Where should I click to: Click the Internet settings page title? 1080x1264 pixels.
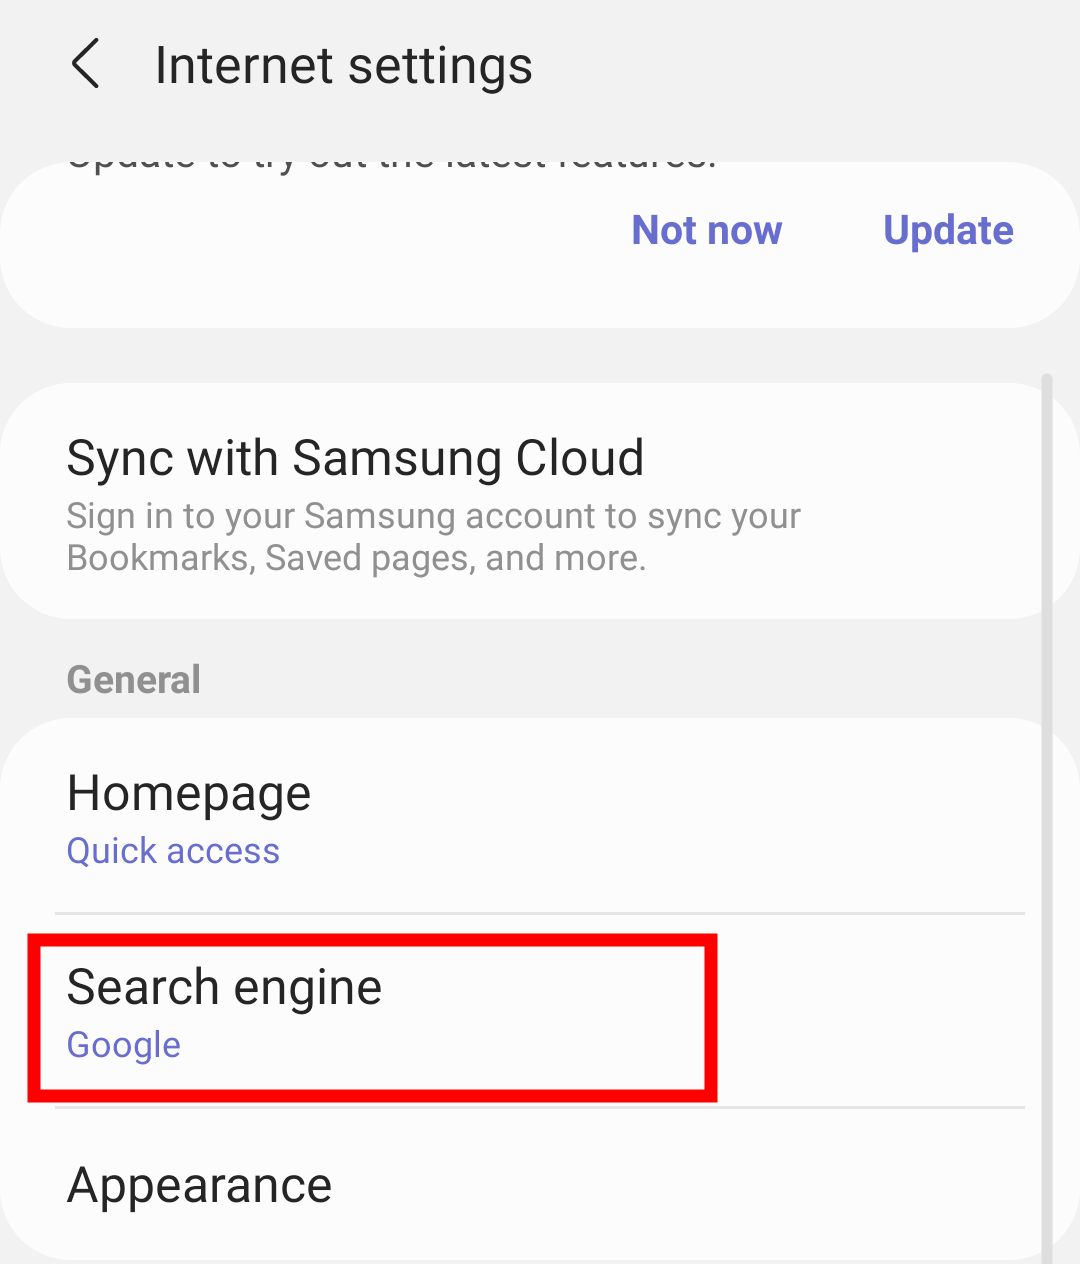tap(343, 67)
